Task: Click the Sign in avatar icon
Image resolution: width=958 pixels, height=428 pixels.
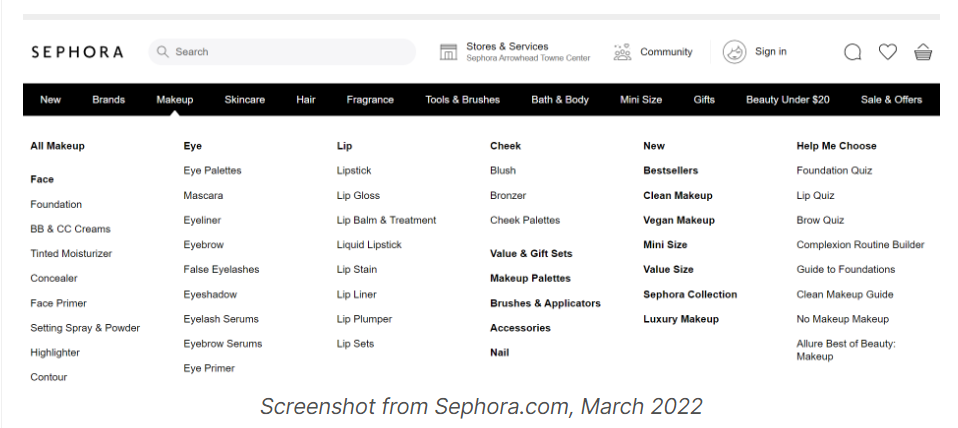Action: (x=735, y=52)
